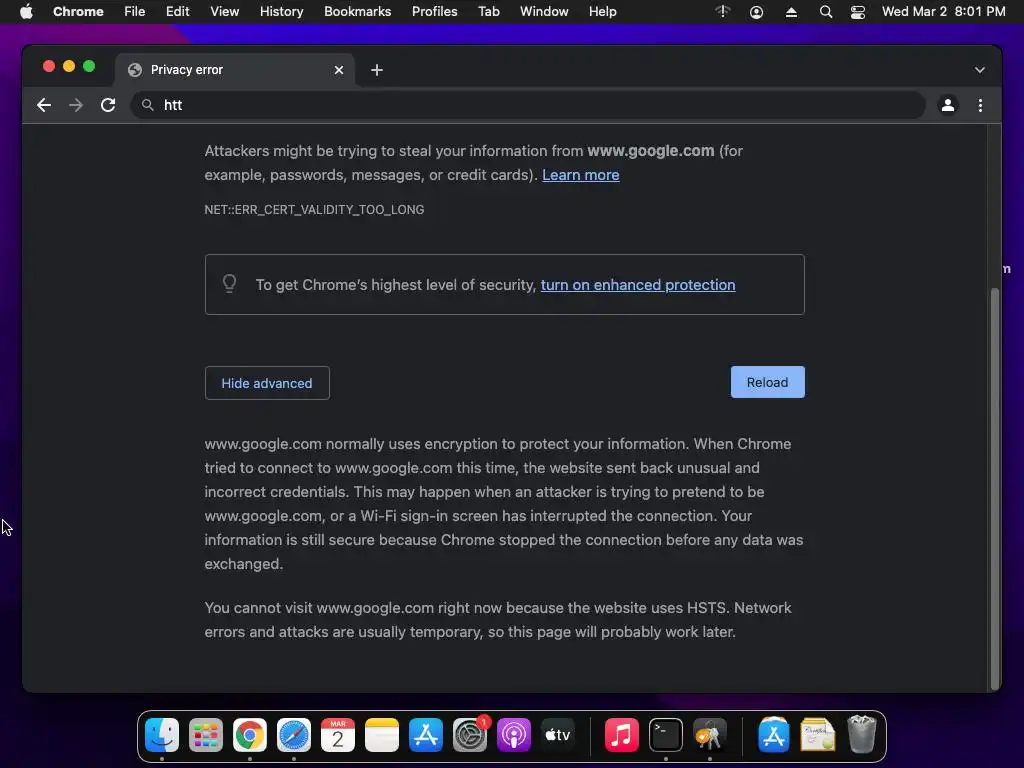Click the Hide advanced button
The width and height of the screenshot is (1024, 768).
267,383
